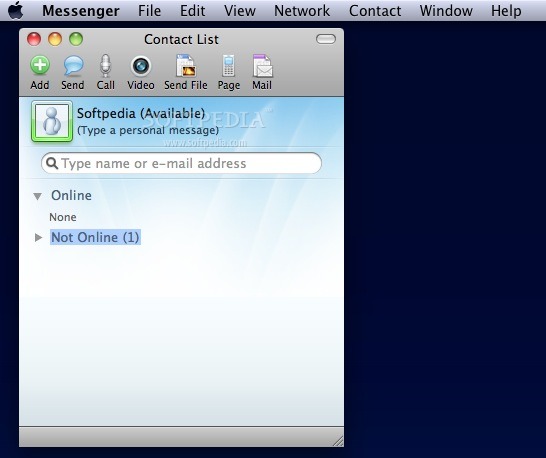This screenshot has height=458, width=546.
Task: Zoom the Contact List with green button
Action: point(76,39)
